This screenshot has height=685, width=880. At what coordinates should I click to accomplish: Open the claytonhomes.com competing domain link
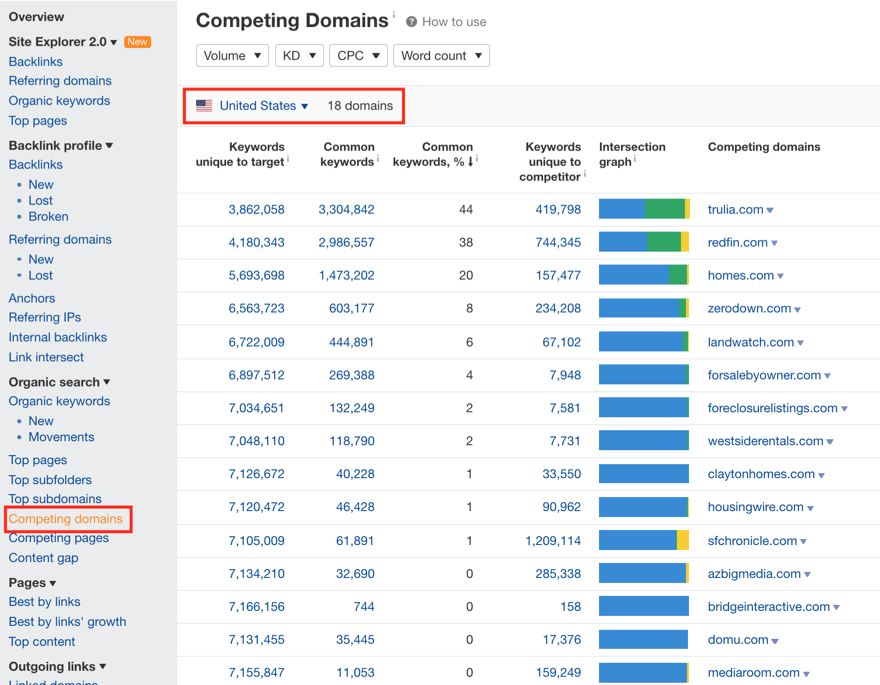point(761,474)
